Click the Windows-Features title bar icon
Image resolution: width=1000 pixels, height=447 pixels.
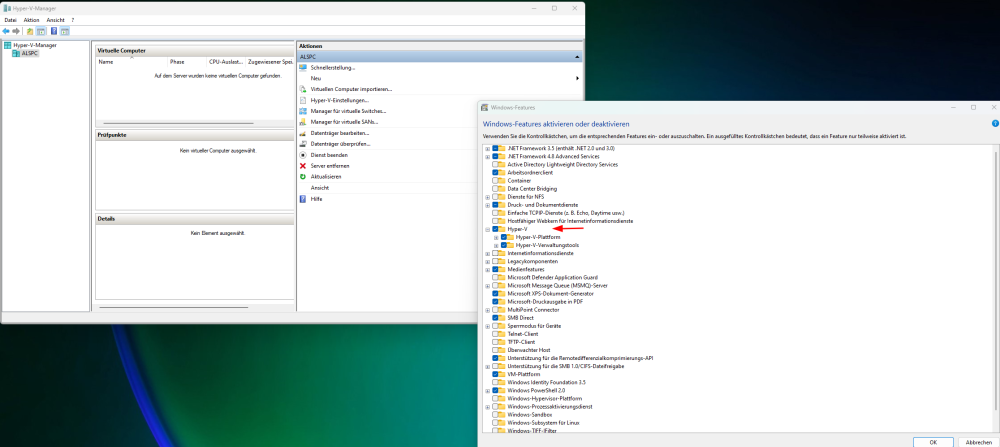coord(485,108)
